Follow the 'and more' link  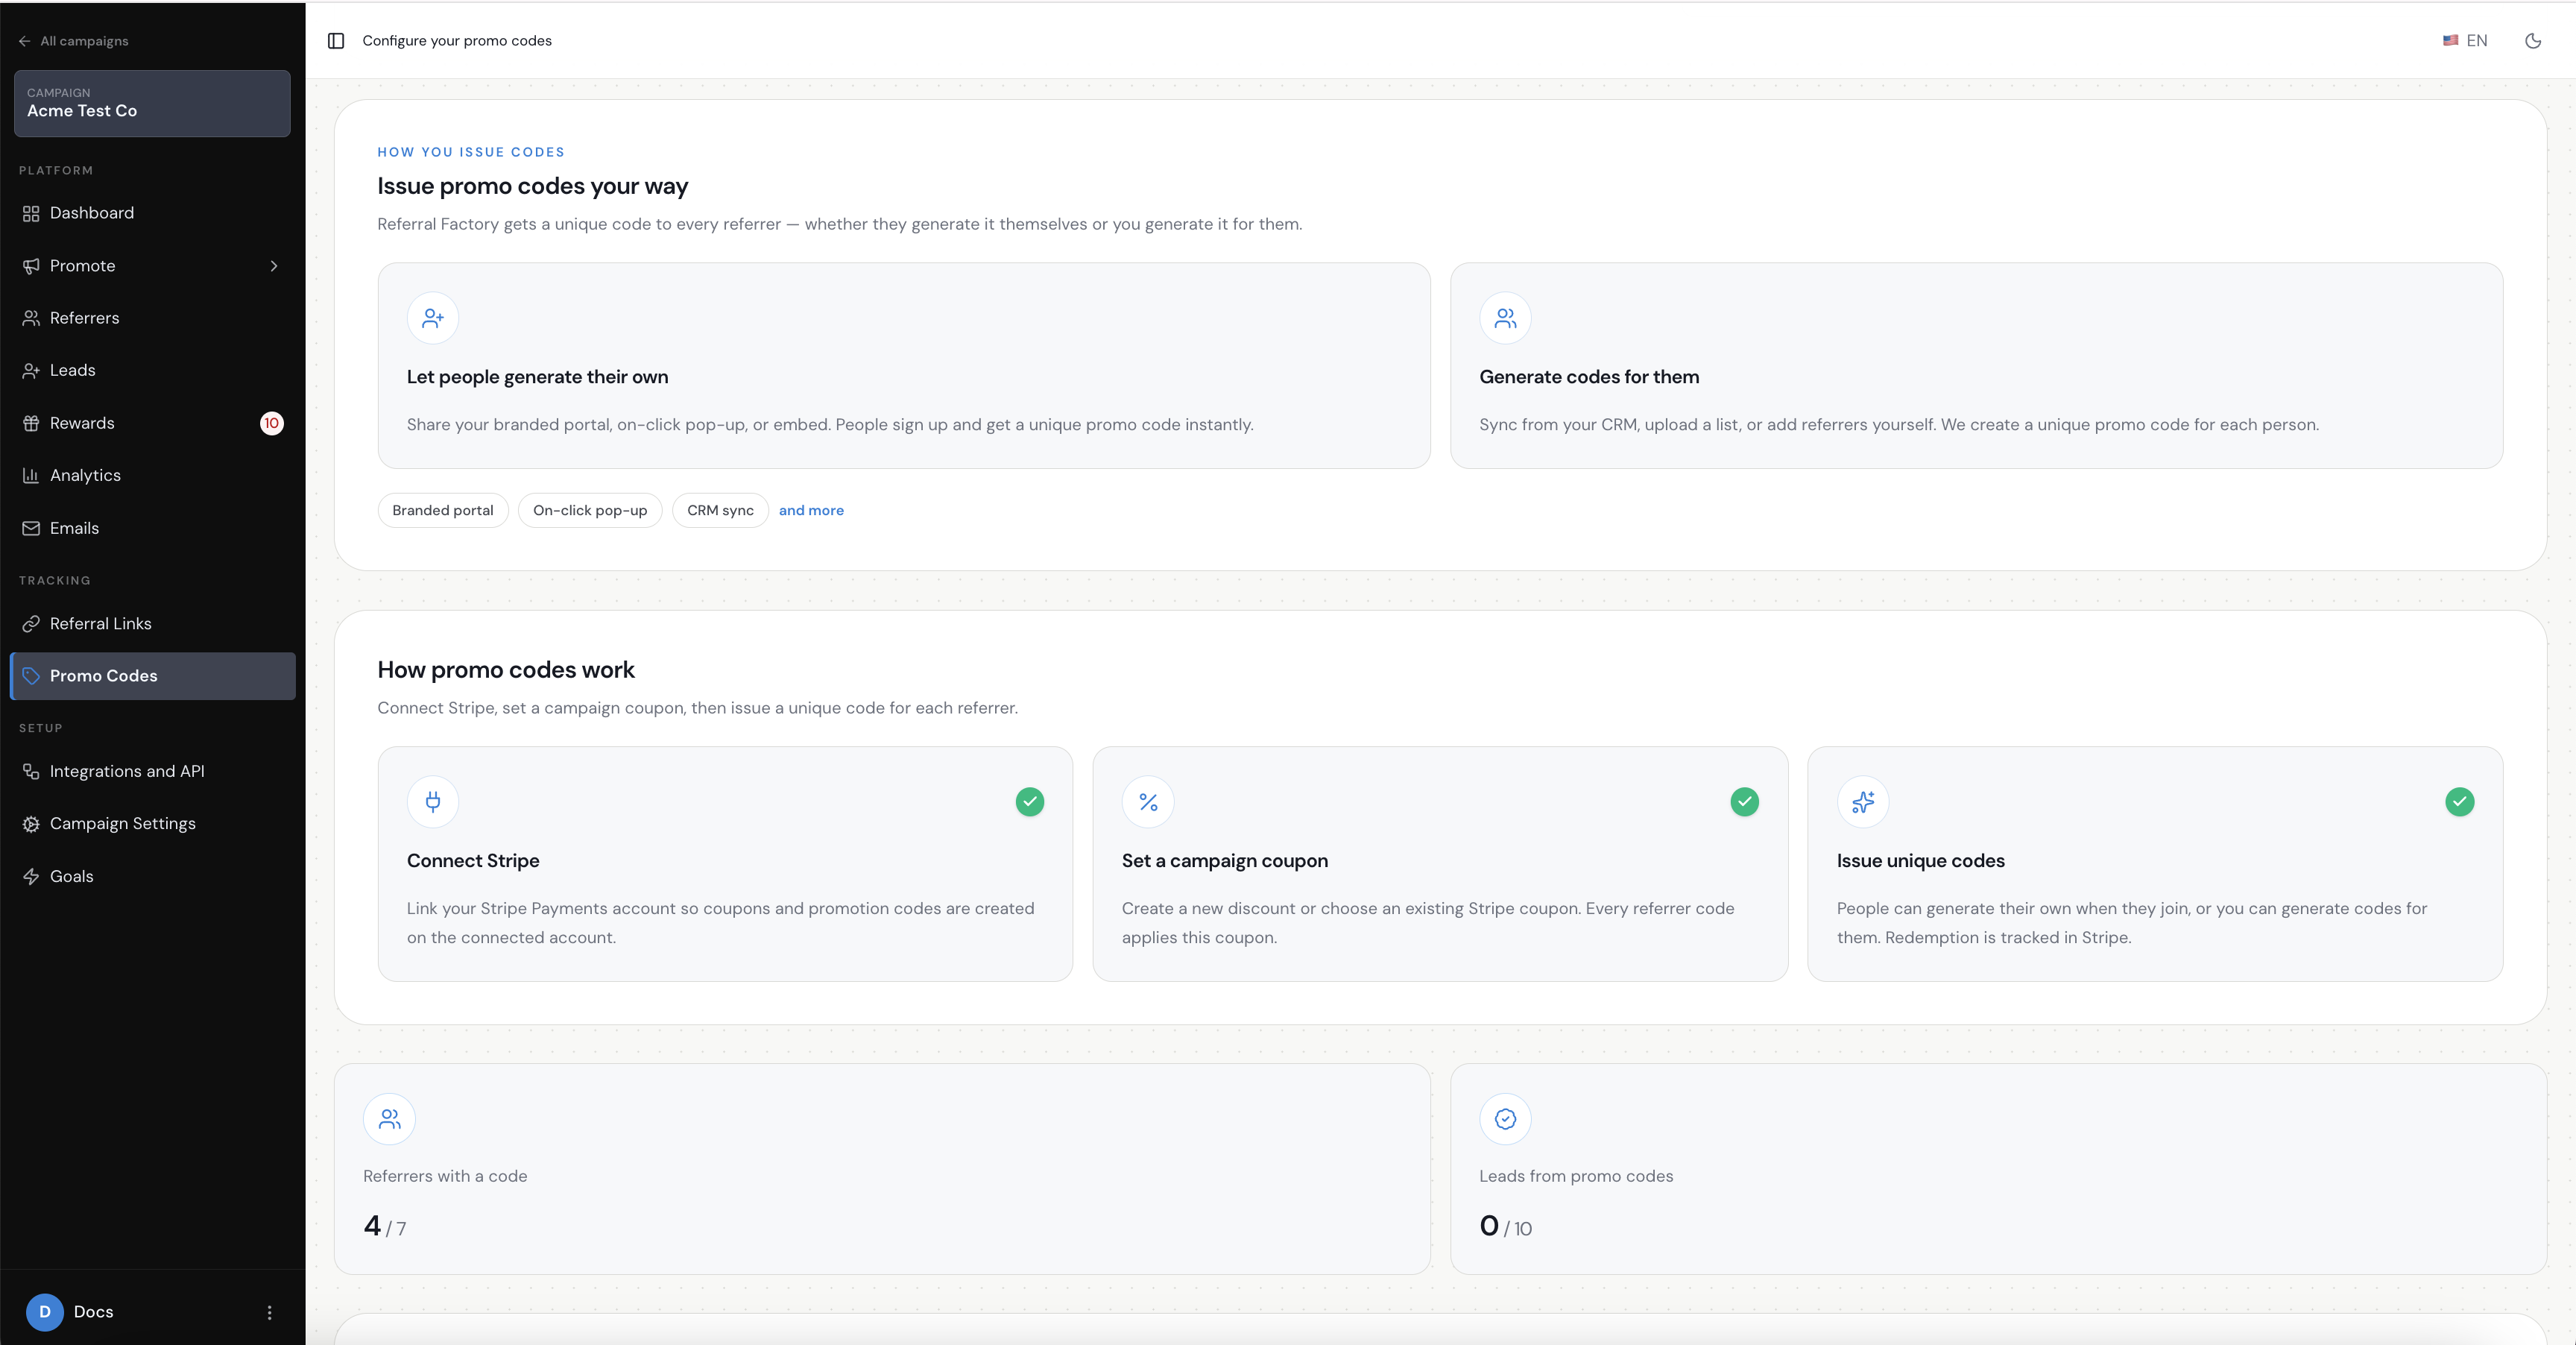point(811,510)
